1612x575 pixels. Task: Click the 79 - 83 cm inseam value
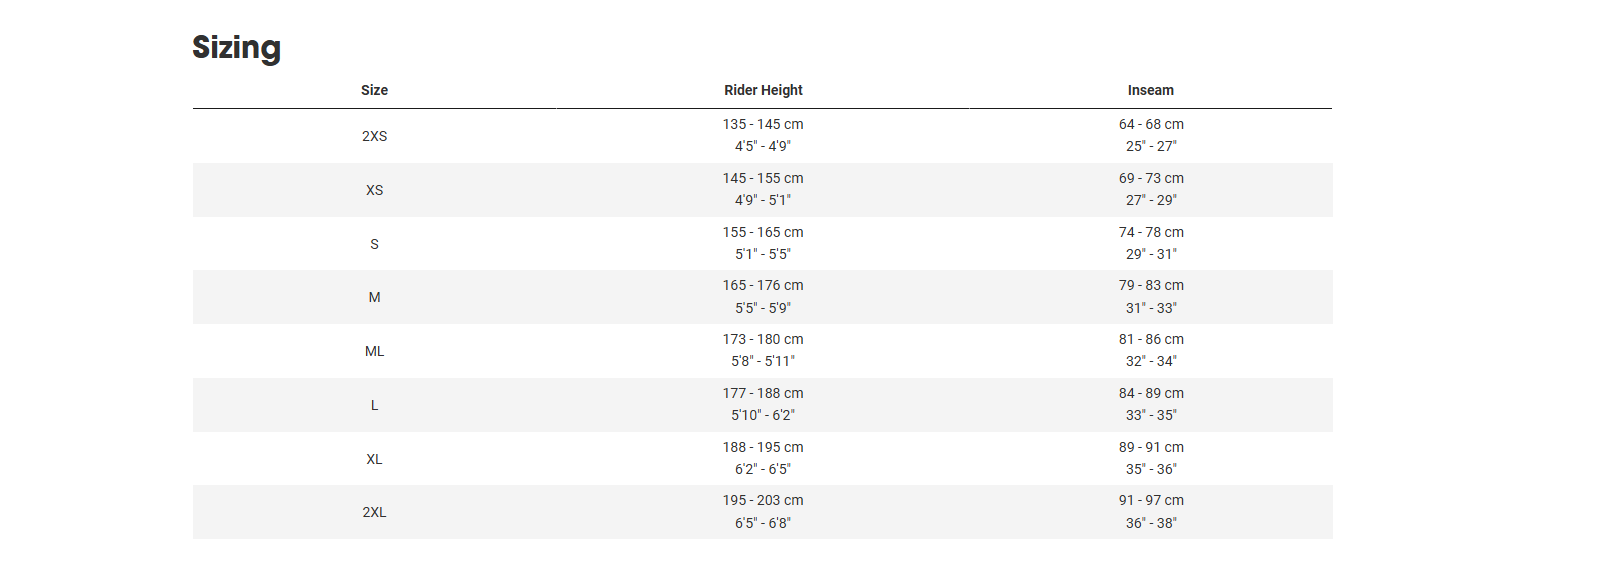click(1151, 285)
